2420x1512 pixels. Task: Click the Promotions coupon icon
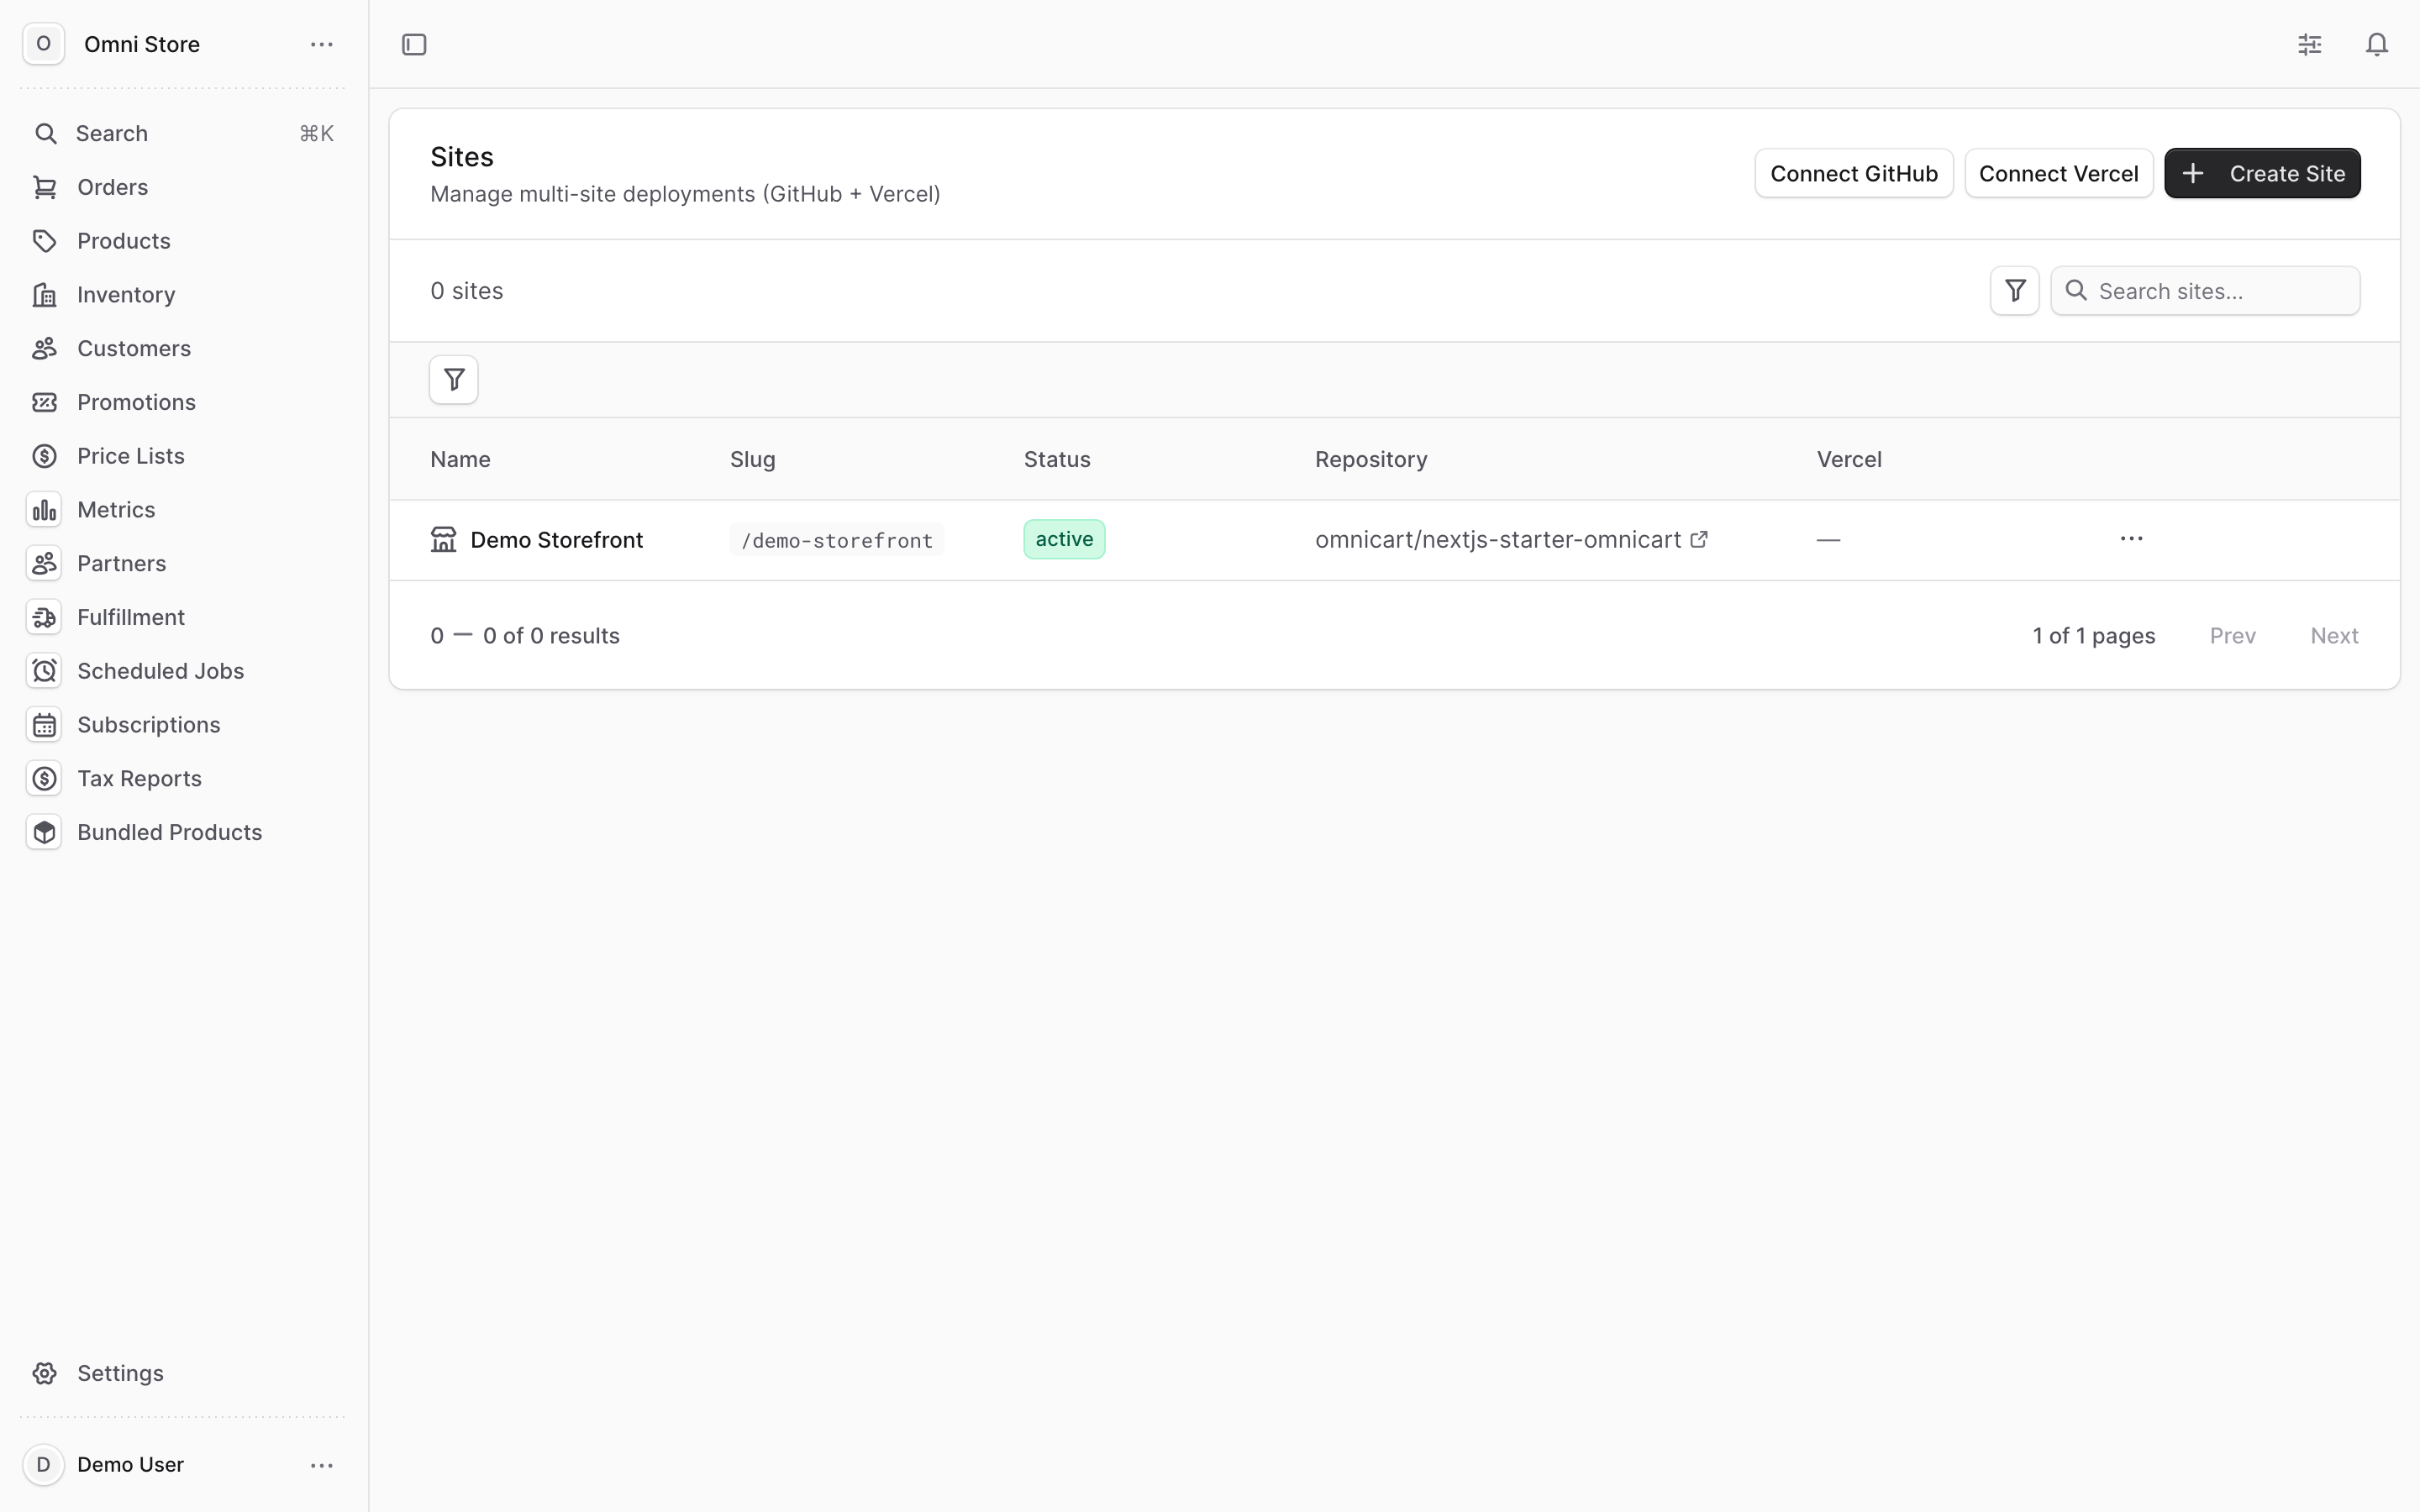(x=45, y=402)
